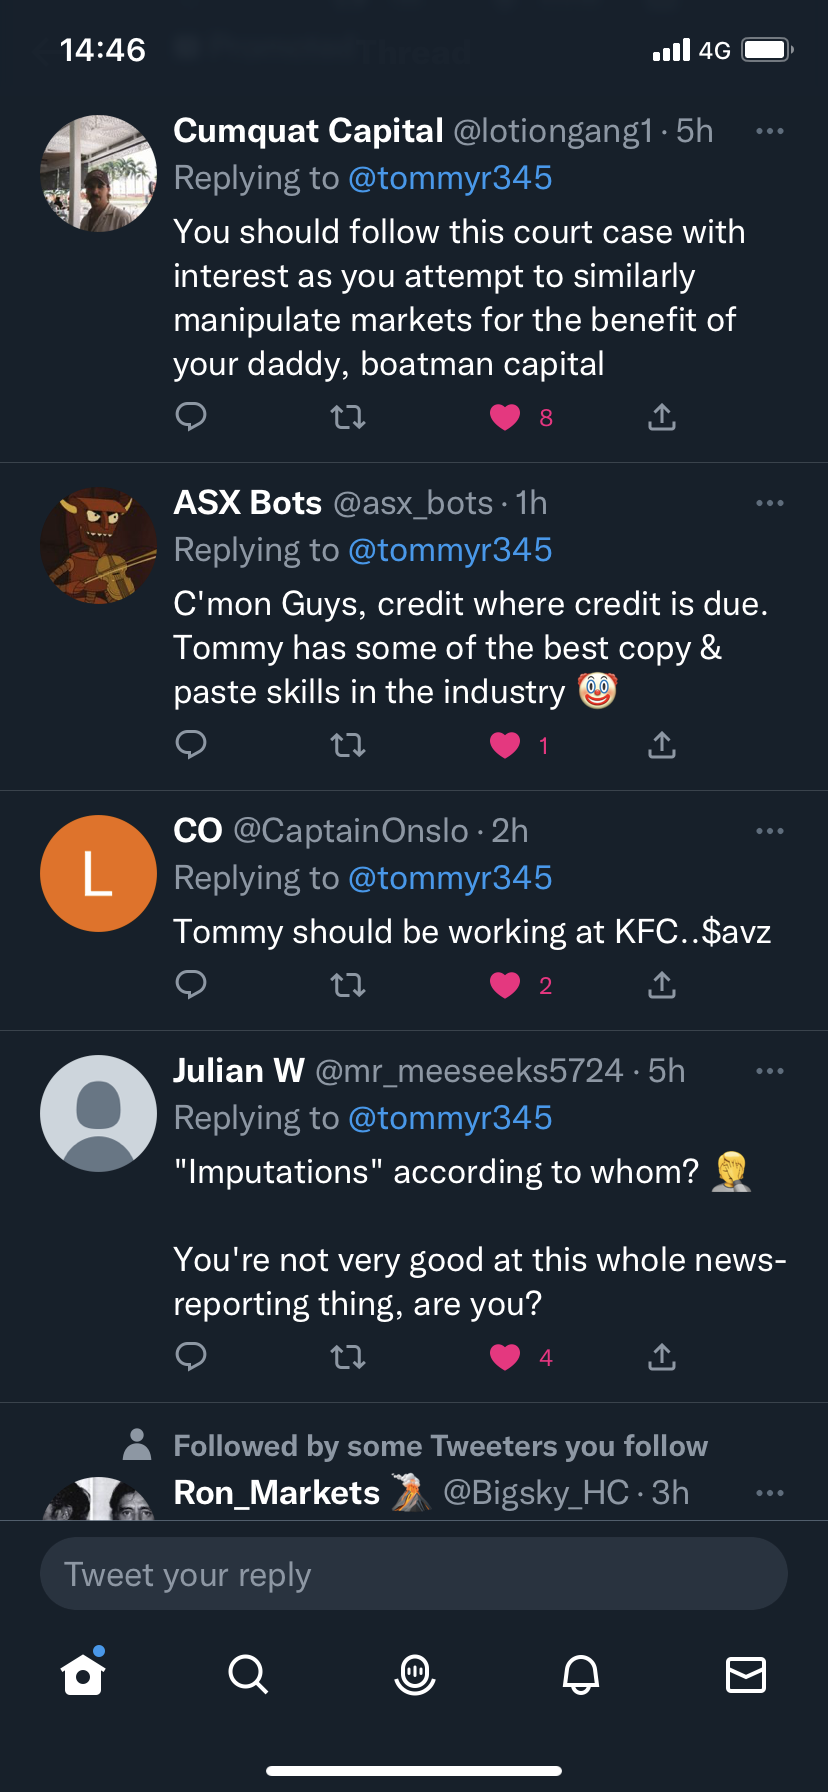Screen dimensions: 828x1792
Task: Share CO's KFC tweet
Action: (662, 985)
